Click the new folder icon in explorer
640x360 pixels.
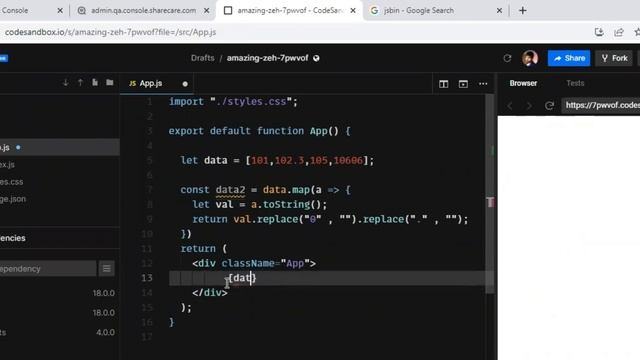click(109, 83)
